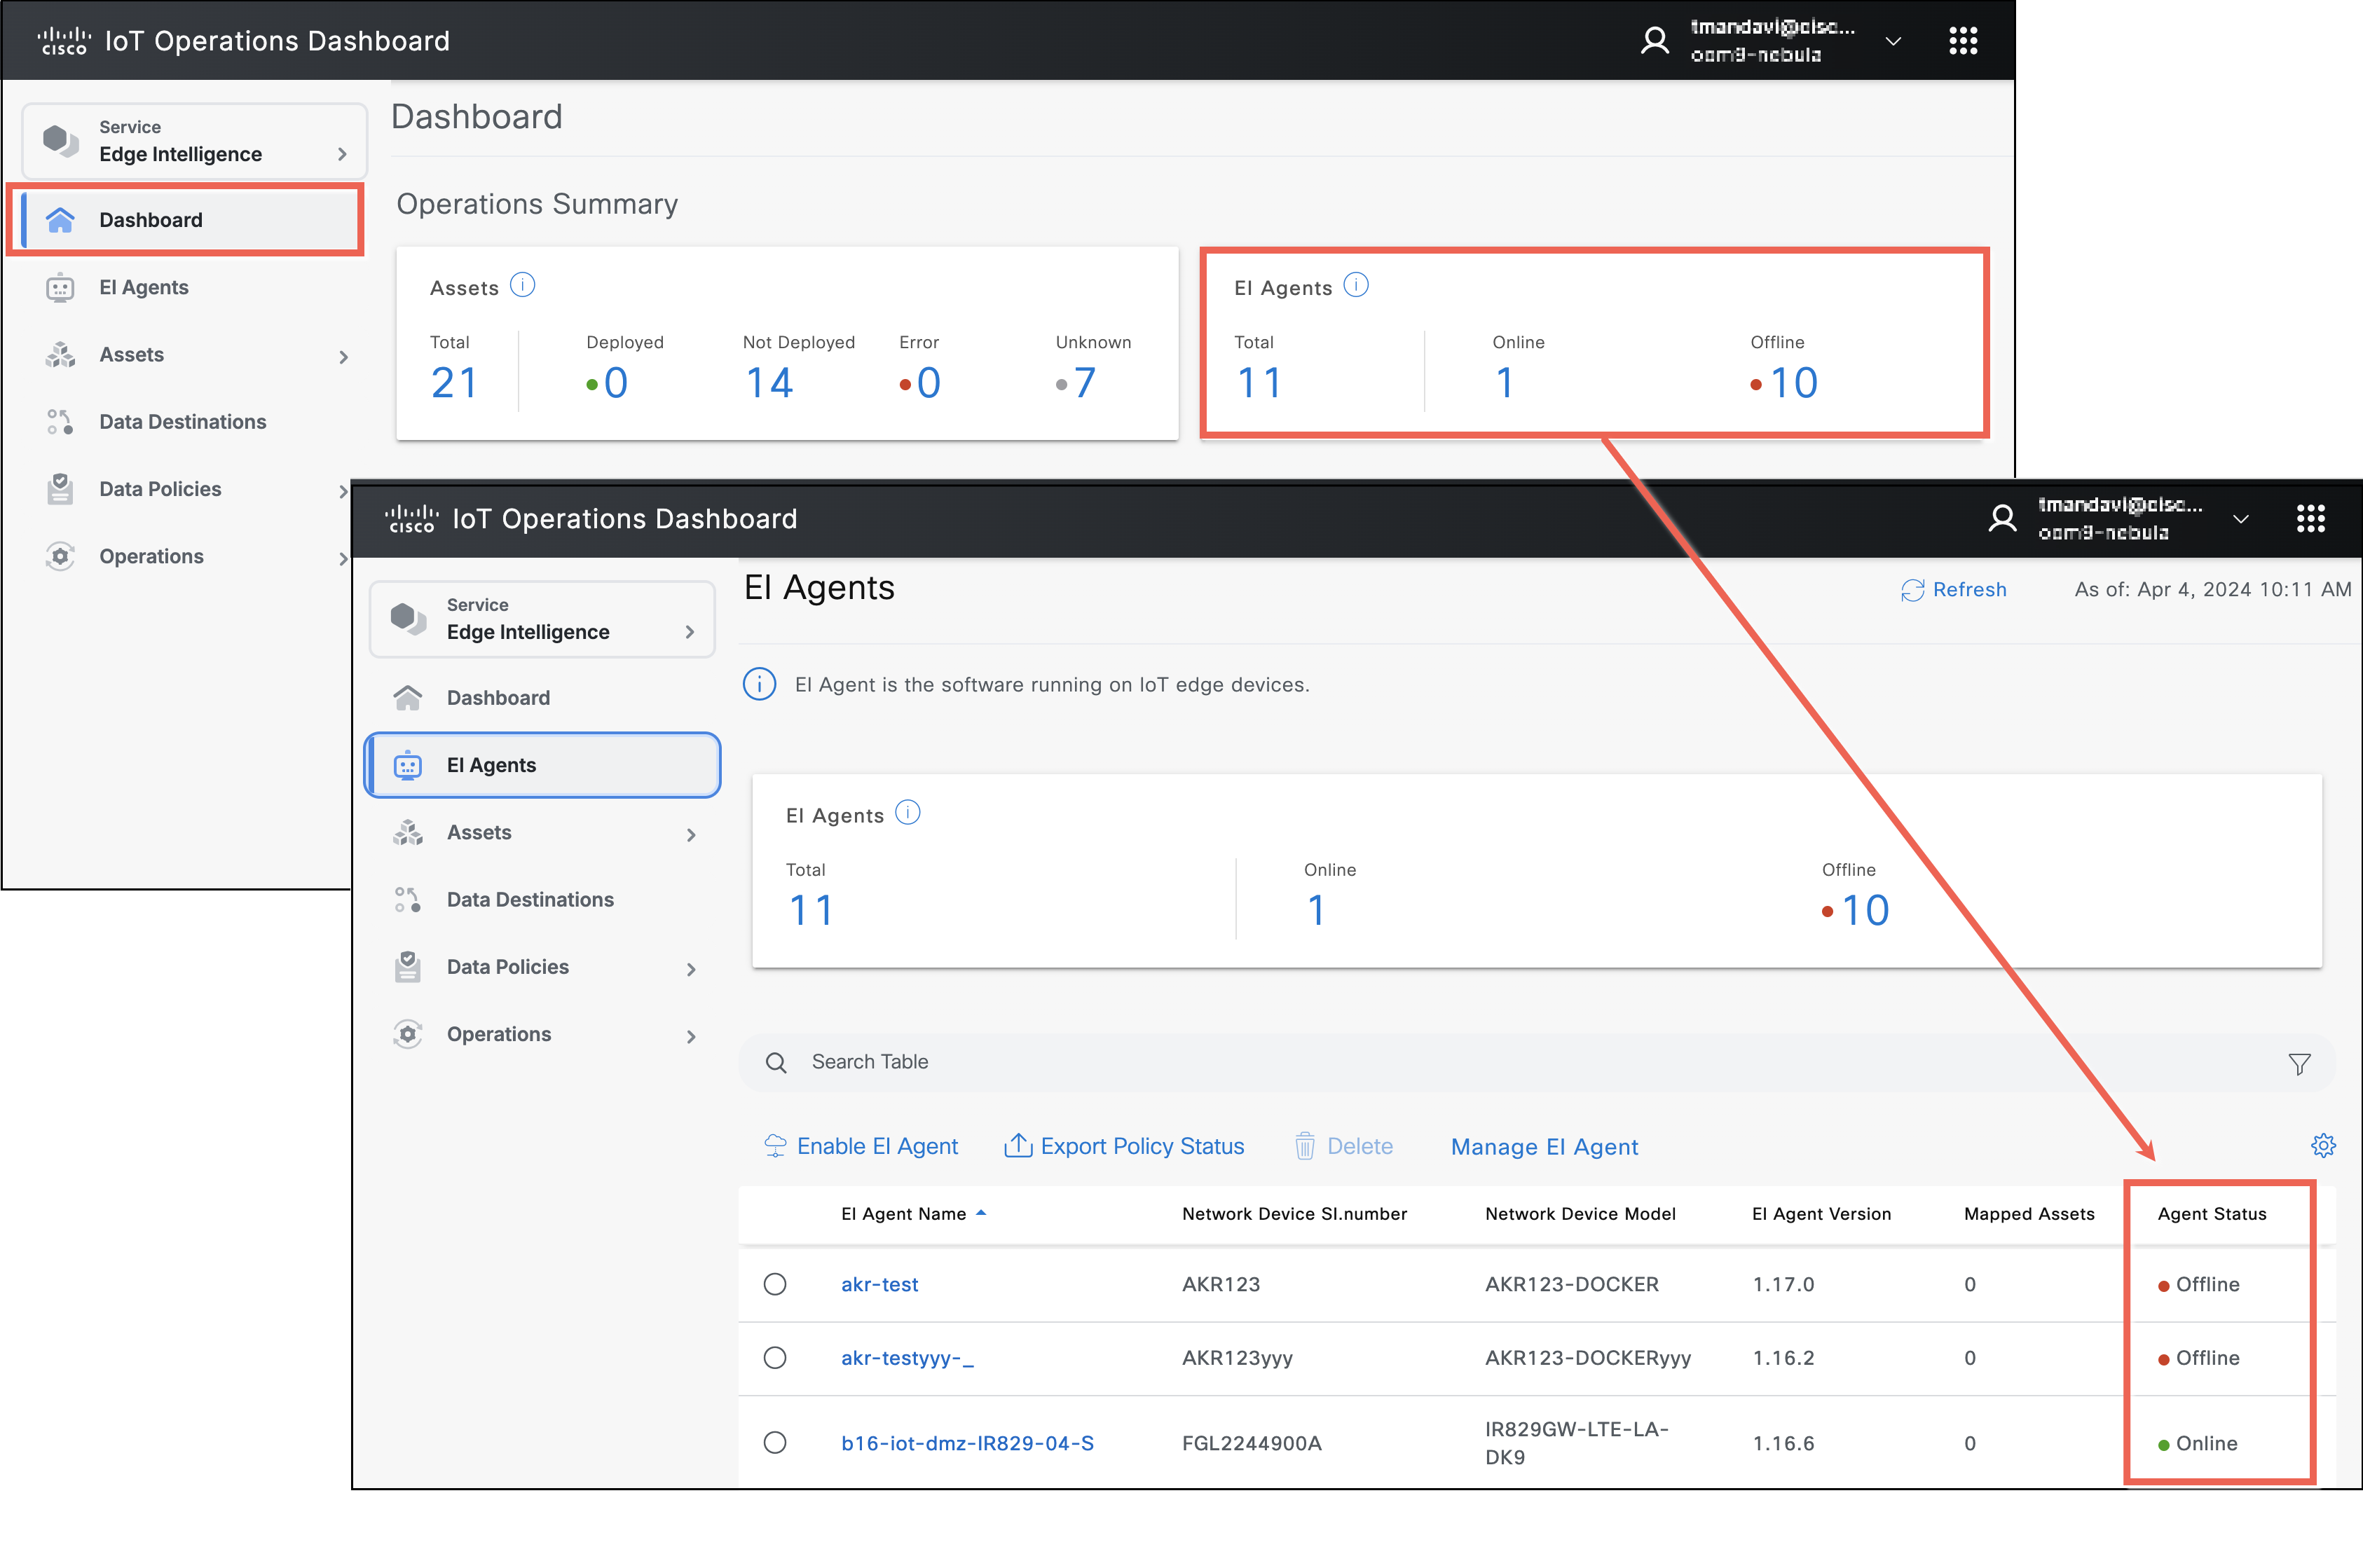Sort by Agent Status column header
This screenshot has height=1568, width=2363.
[2211, 1214]
